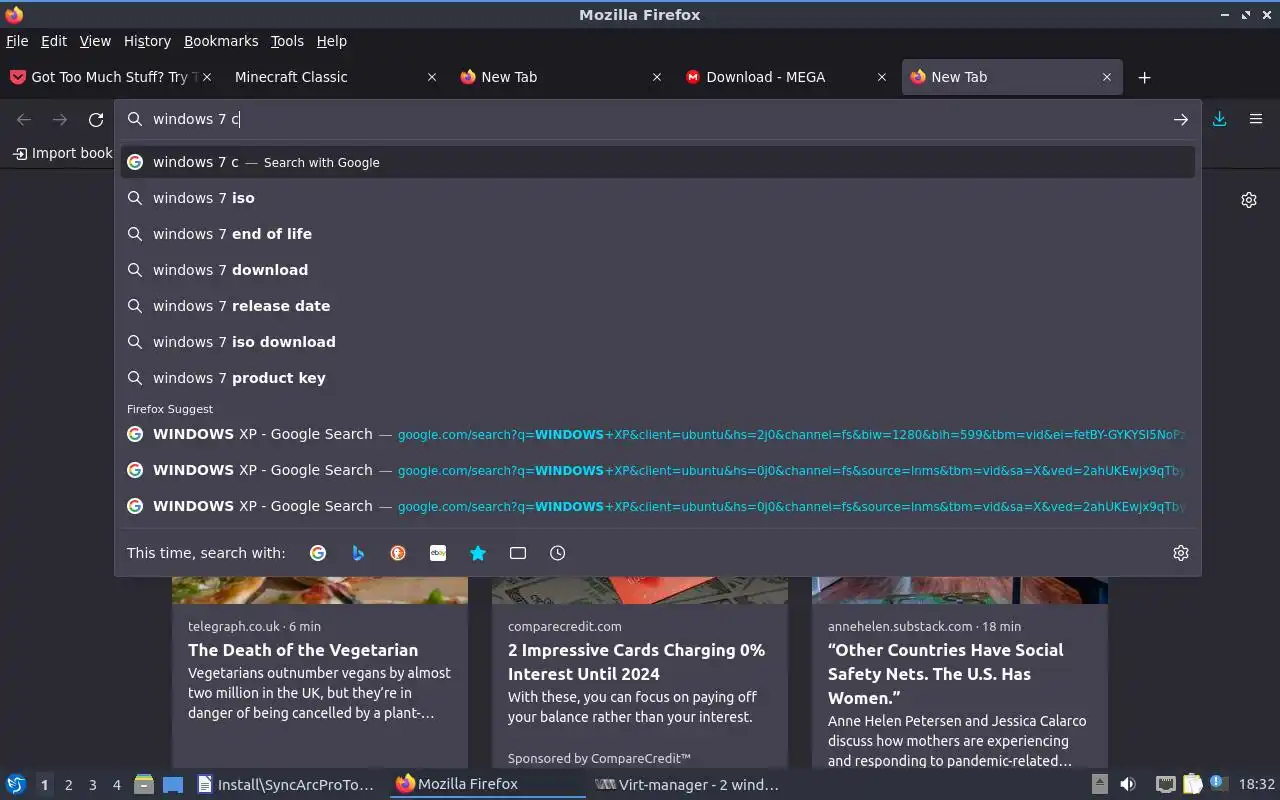The image size is (1280, 800).
Task: Switch to workspace 4 in taskbar
Action: point(116,785)
